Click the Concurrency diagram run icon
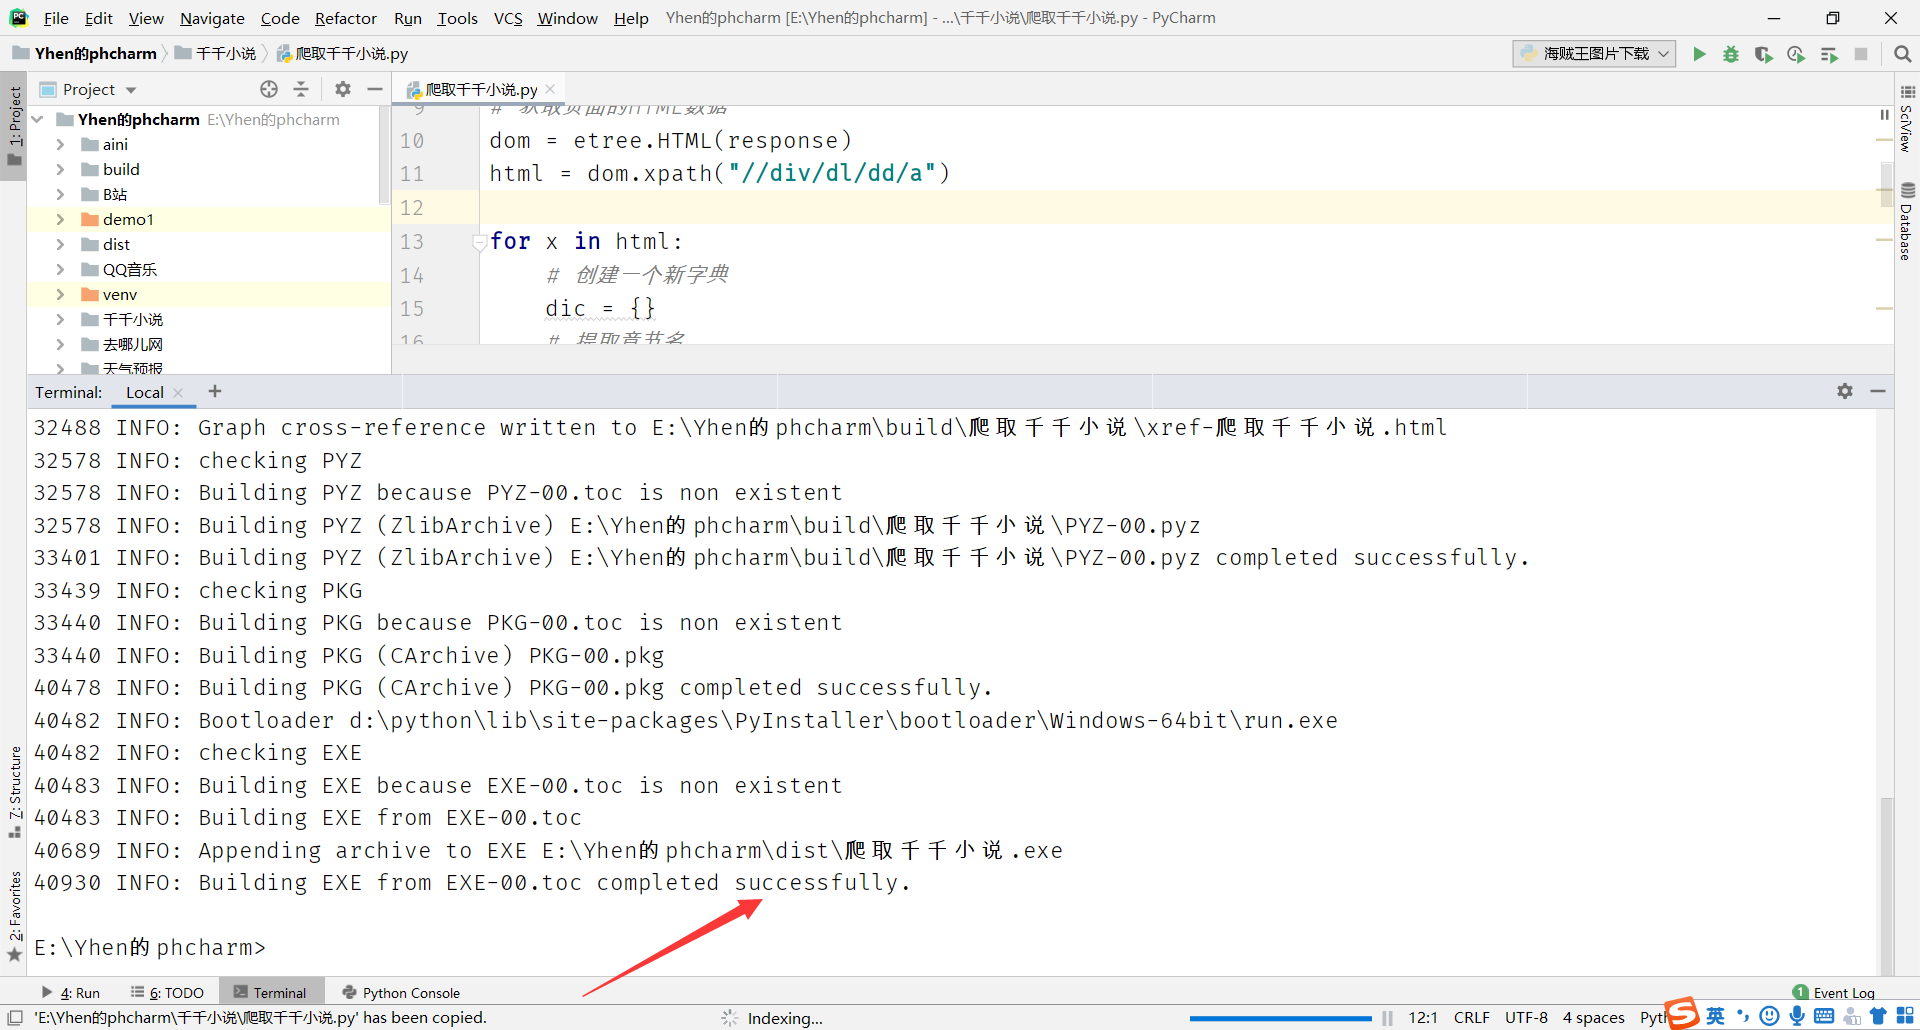Viewport: 1920px width, 1030px height. [x=1829, y=54]
